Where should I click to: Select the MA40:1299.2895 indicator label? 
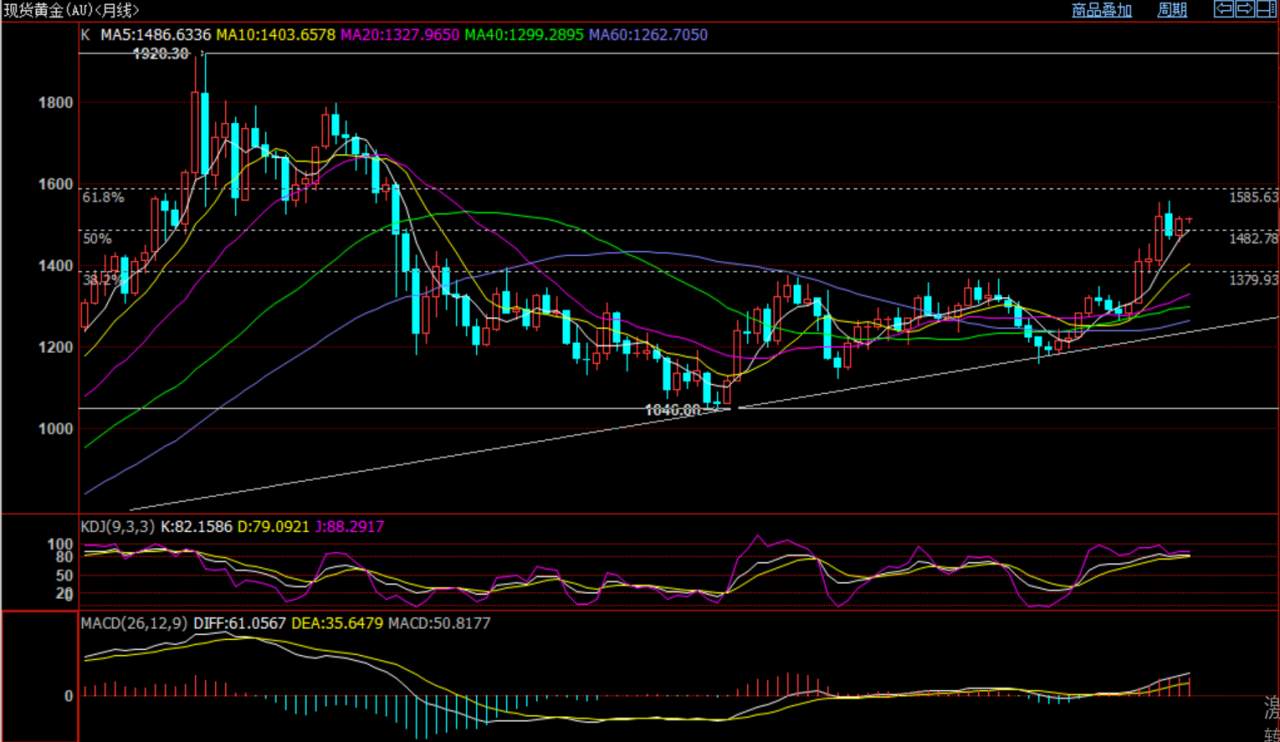coord(524,35)
